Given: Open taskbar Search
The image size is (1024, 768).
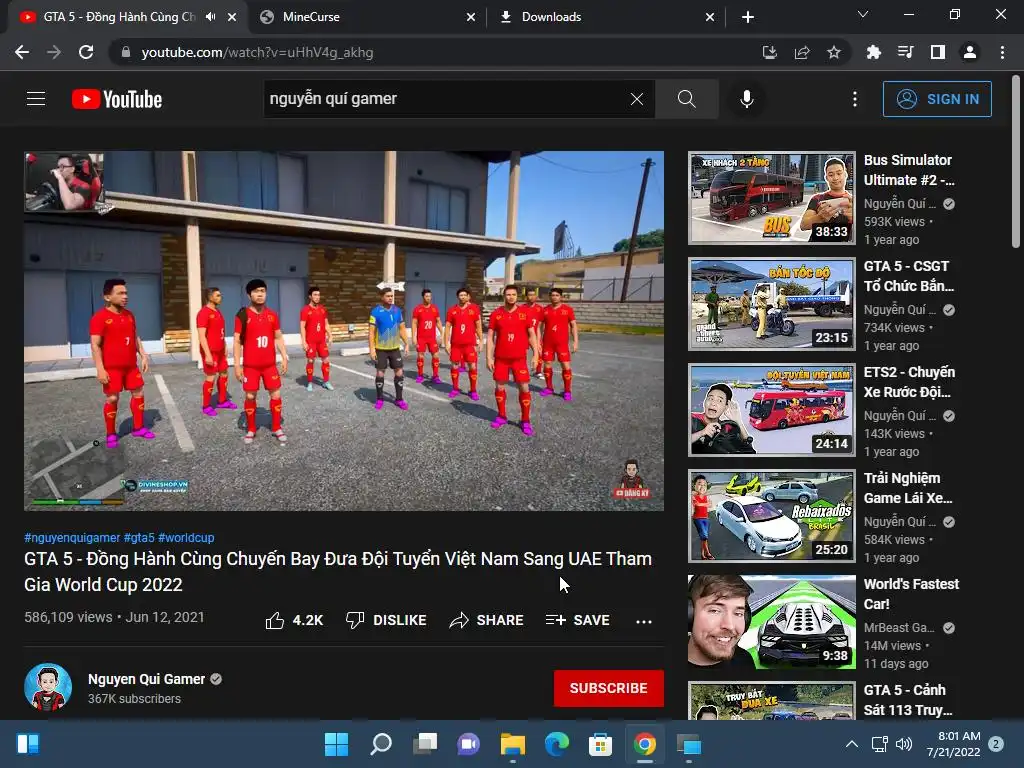Looking at the screenshot, I should [x=381, y=744].
